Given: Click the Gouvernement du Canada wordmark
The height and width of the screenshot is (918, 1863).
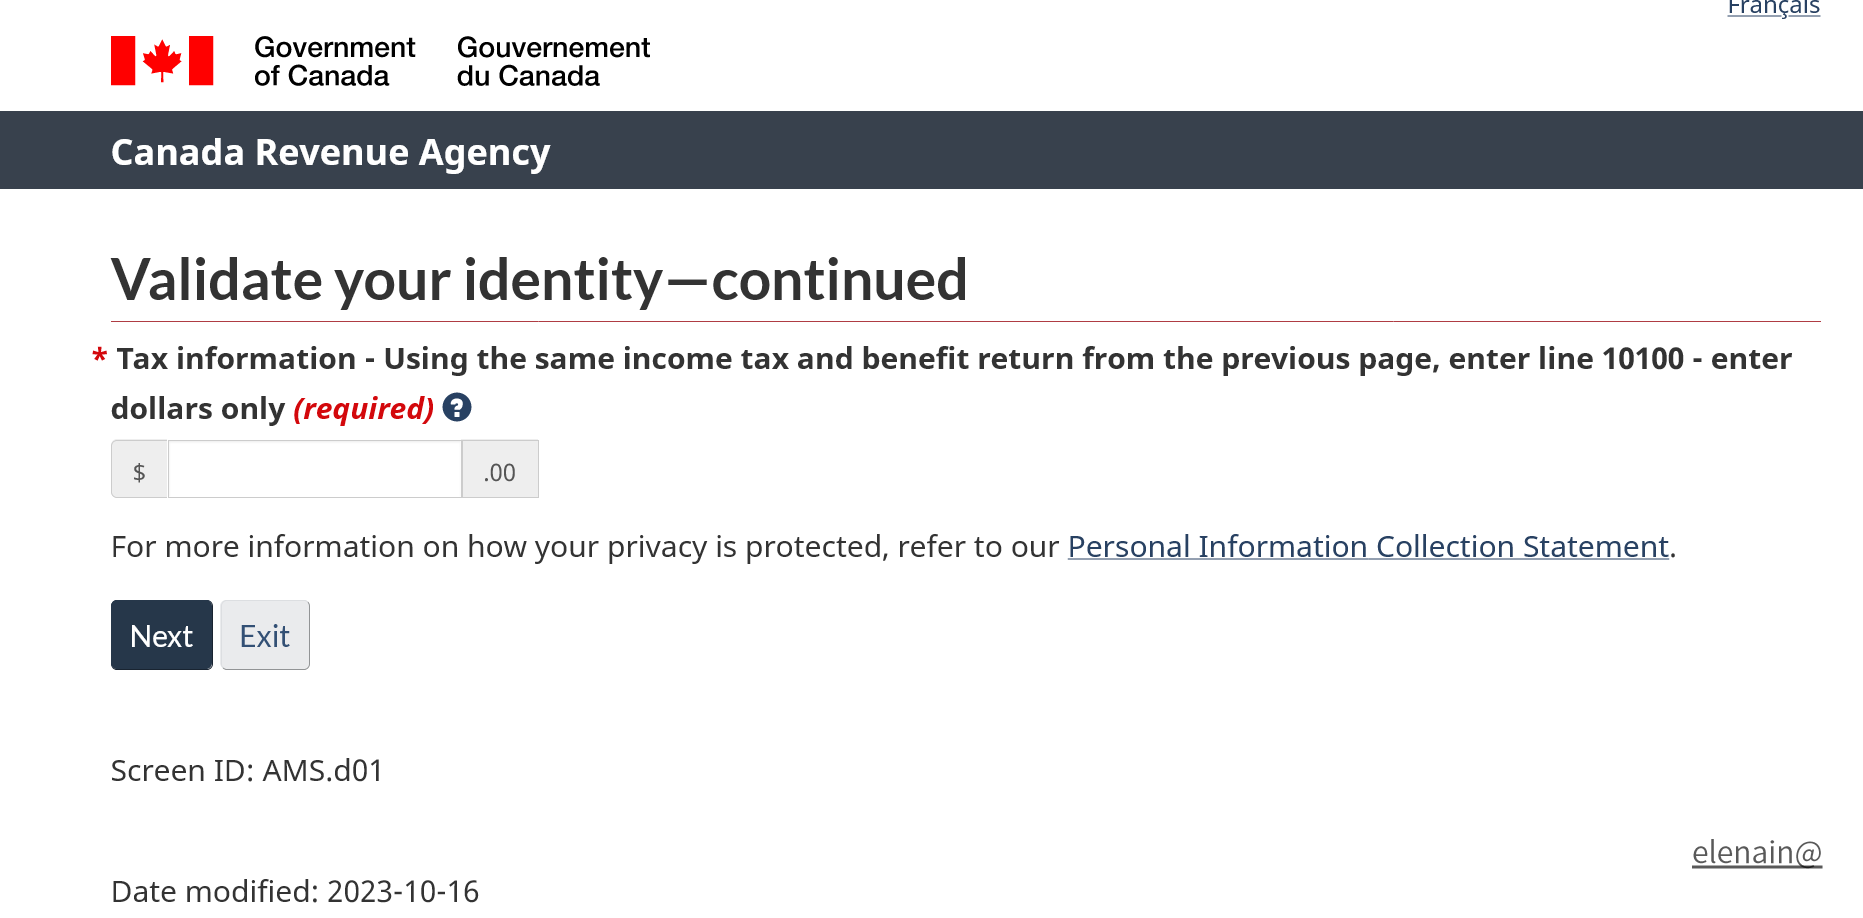Looking at the screenshot, I should coord(553,62).
